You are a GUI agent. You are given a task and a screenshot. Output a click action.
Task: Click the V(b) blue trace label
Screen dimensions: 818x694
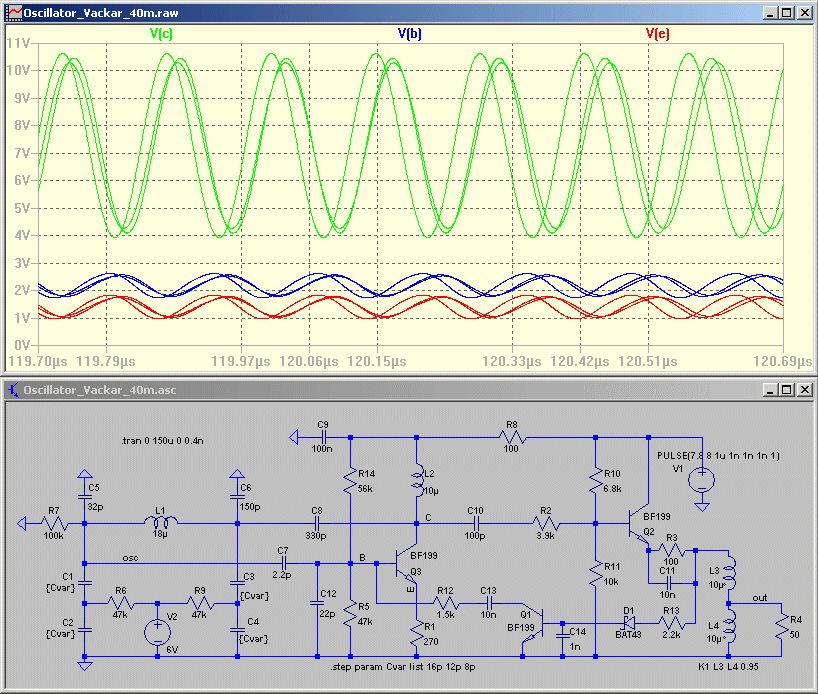click(x=410, y=34)
